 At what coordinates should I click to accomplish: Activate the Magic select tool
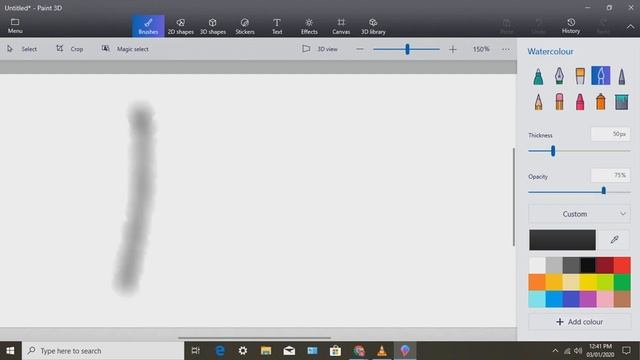click(125, 49)
